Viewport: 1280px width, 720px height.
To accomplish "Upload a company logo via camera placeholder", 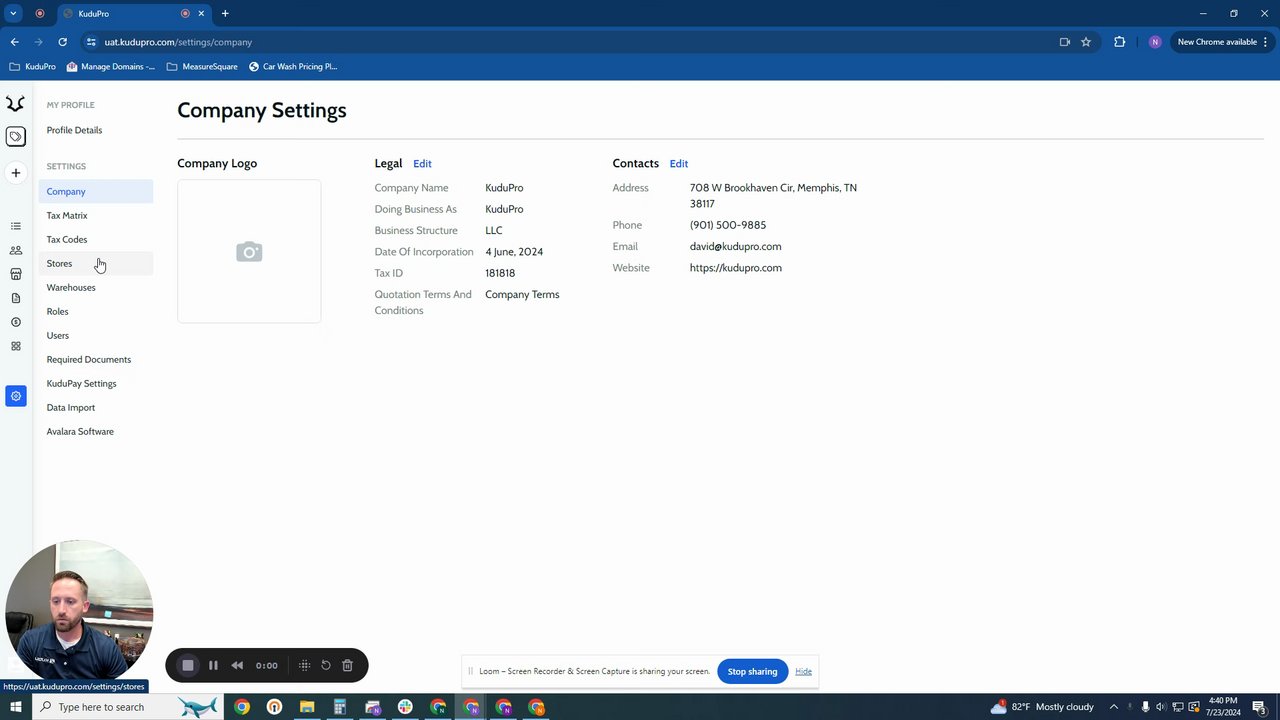I will [249, 251].
